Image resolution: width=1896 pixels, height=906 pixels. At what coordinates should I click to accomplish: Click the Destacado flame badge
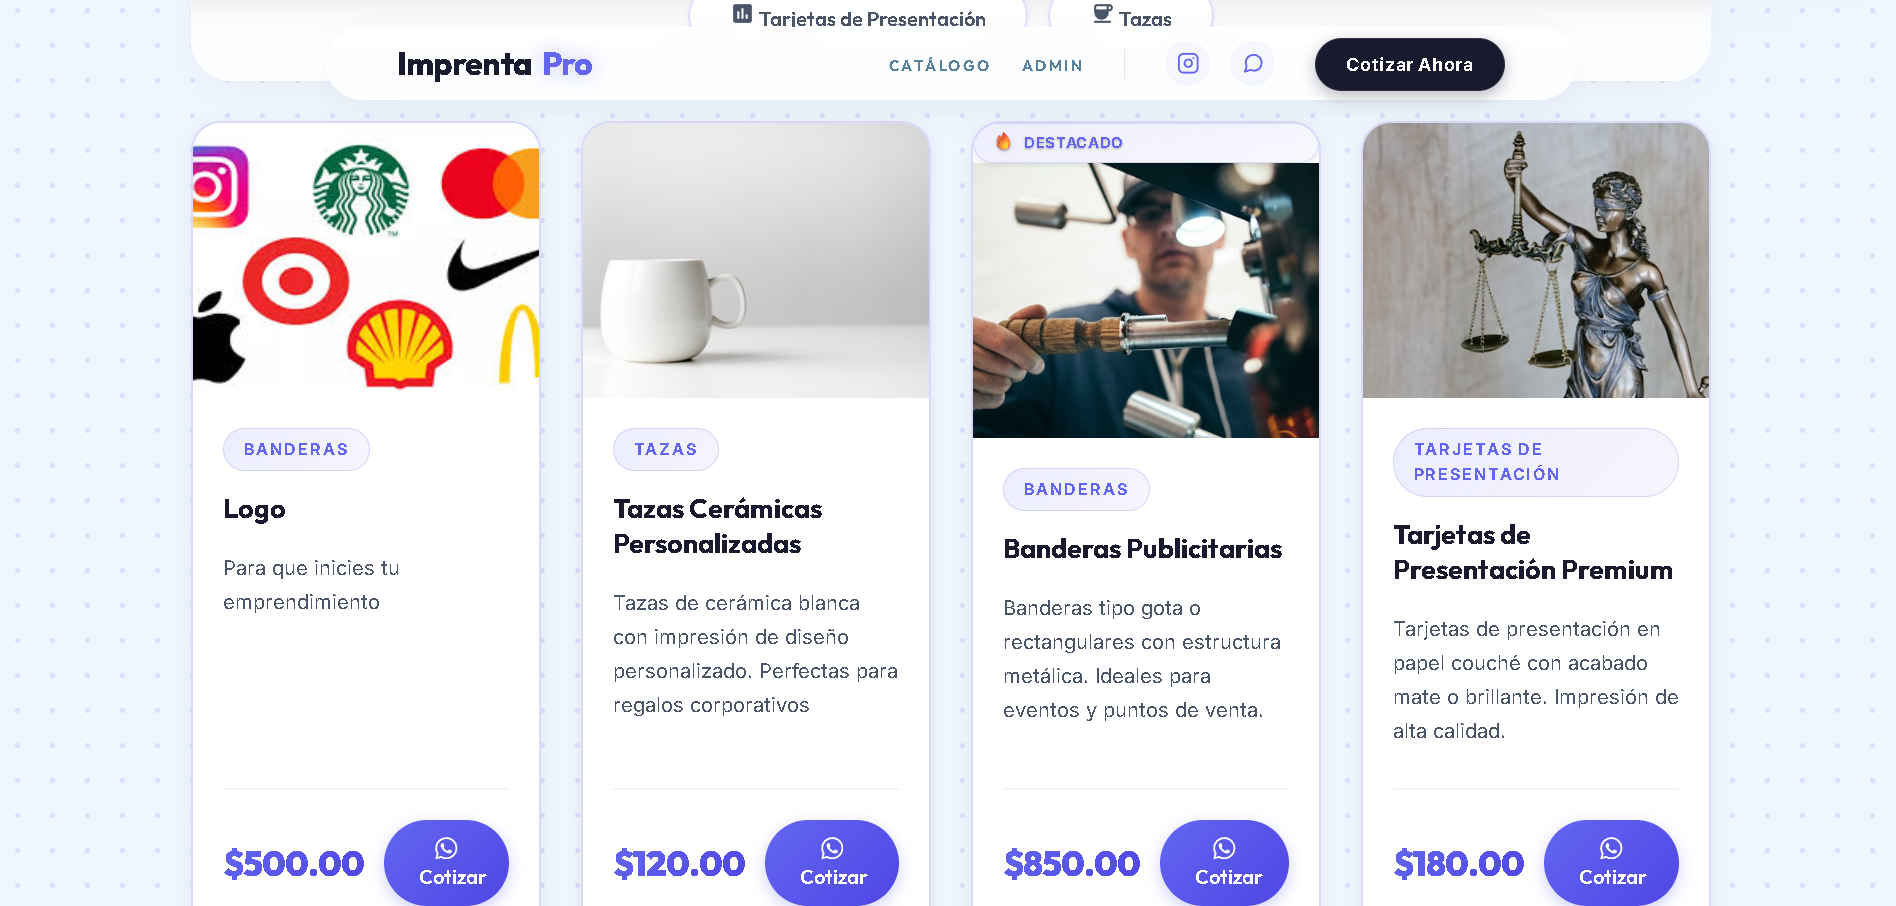(x=1060, y=142)
